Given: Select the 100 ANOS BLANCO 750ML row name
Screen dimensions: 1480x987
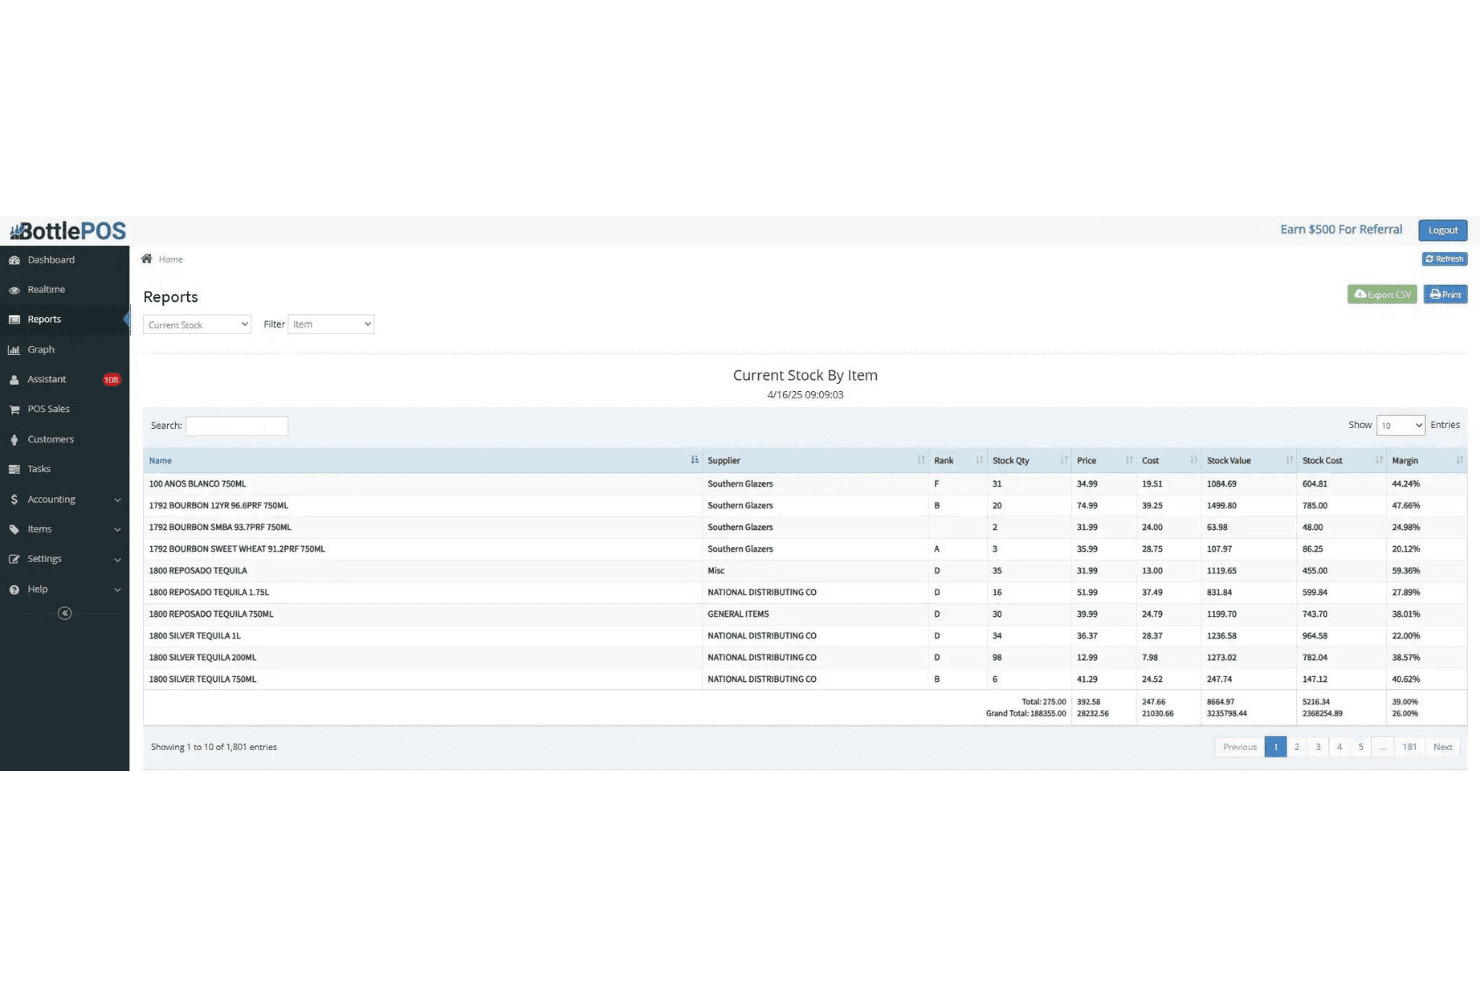Looking at the screenshot, I should tap(197, 484).
